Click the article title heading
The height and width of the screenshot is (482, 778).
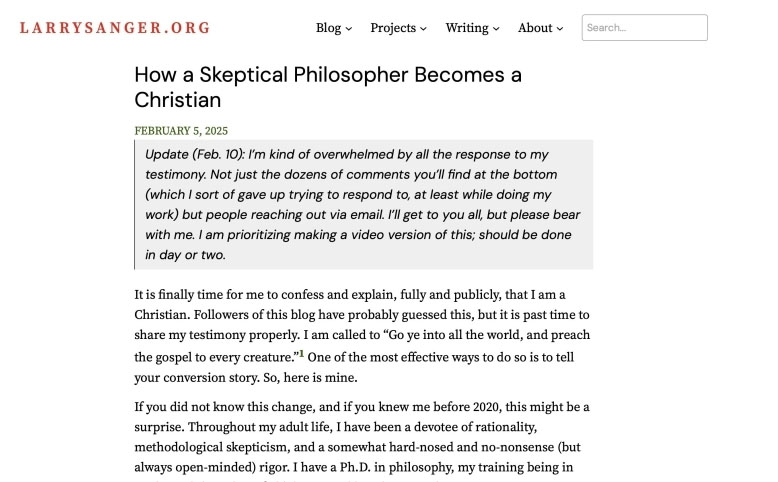pyautogui.click(x=328, y=87)
